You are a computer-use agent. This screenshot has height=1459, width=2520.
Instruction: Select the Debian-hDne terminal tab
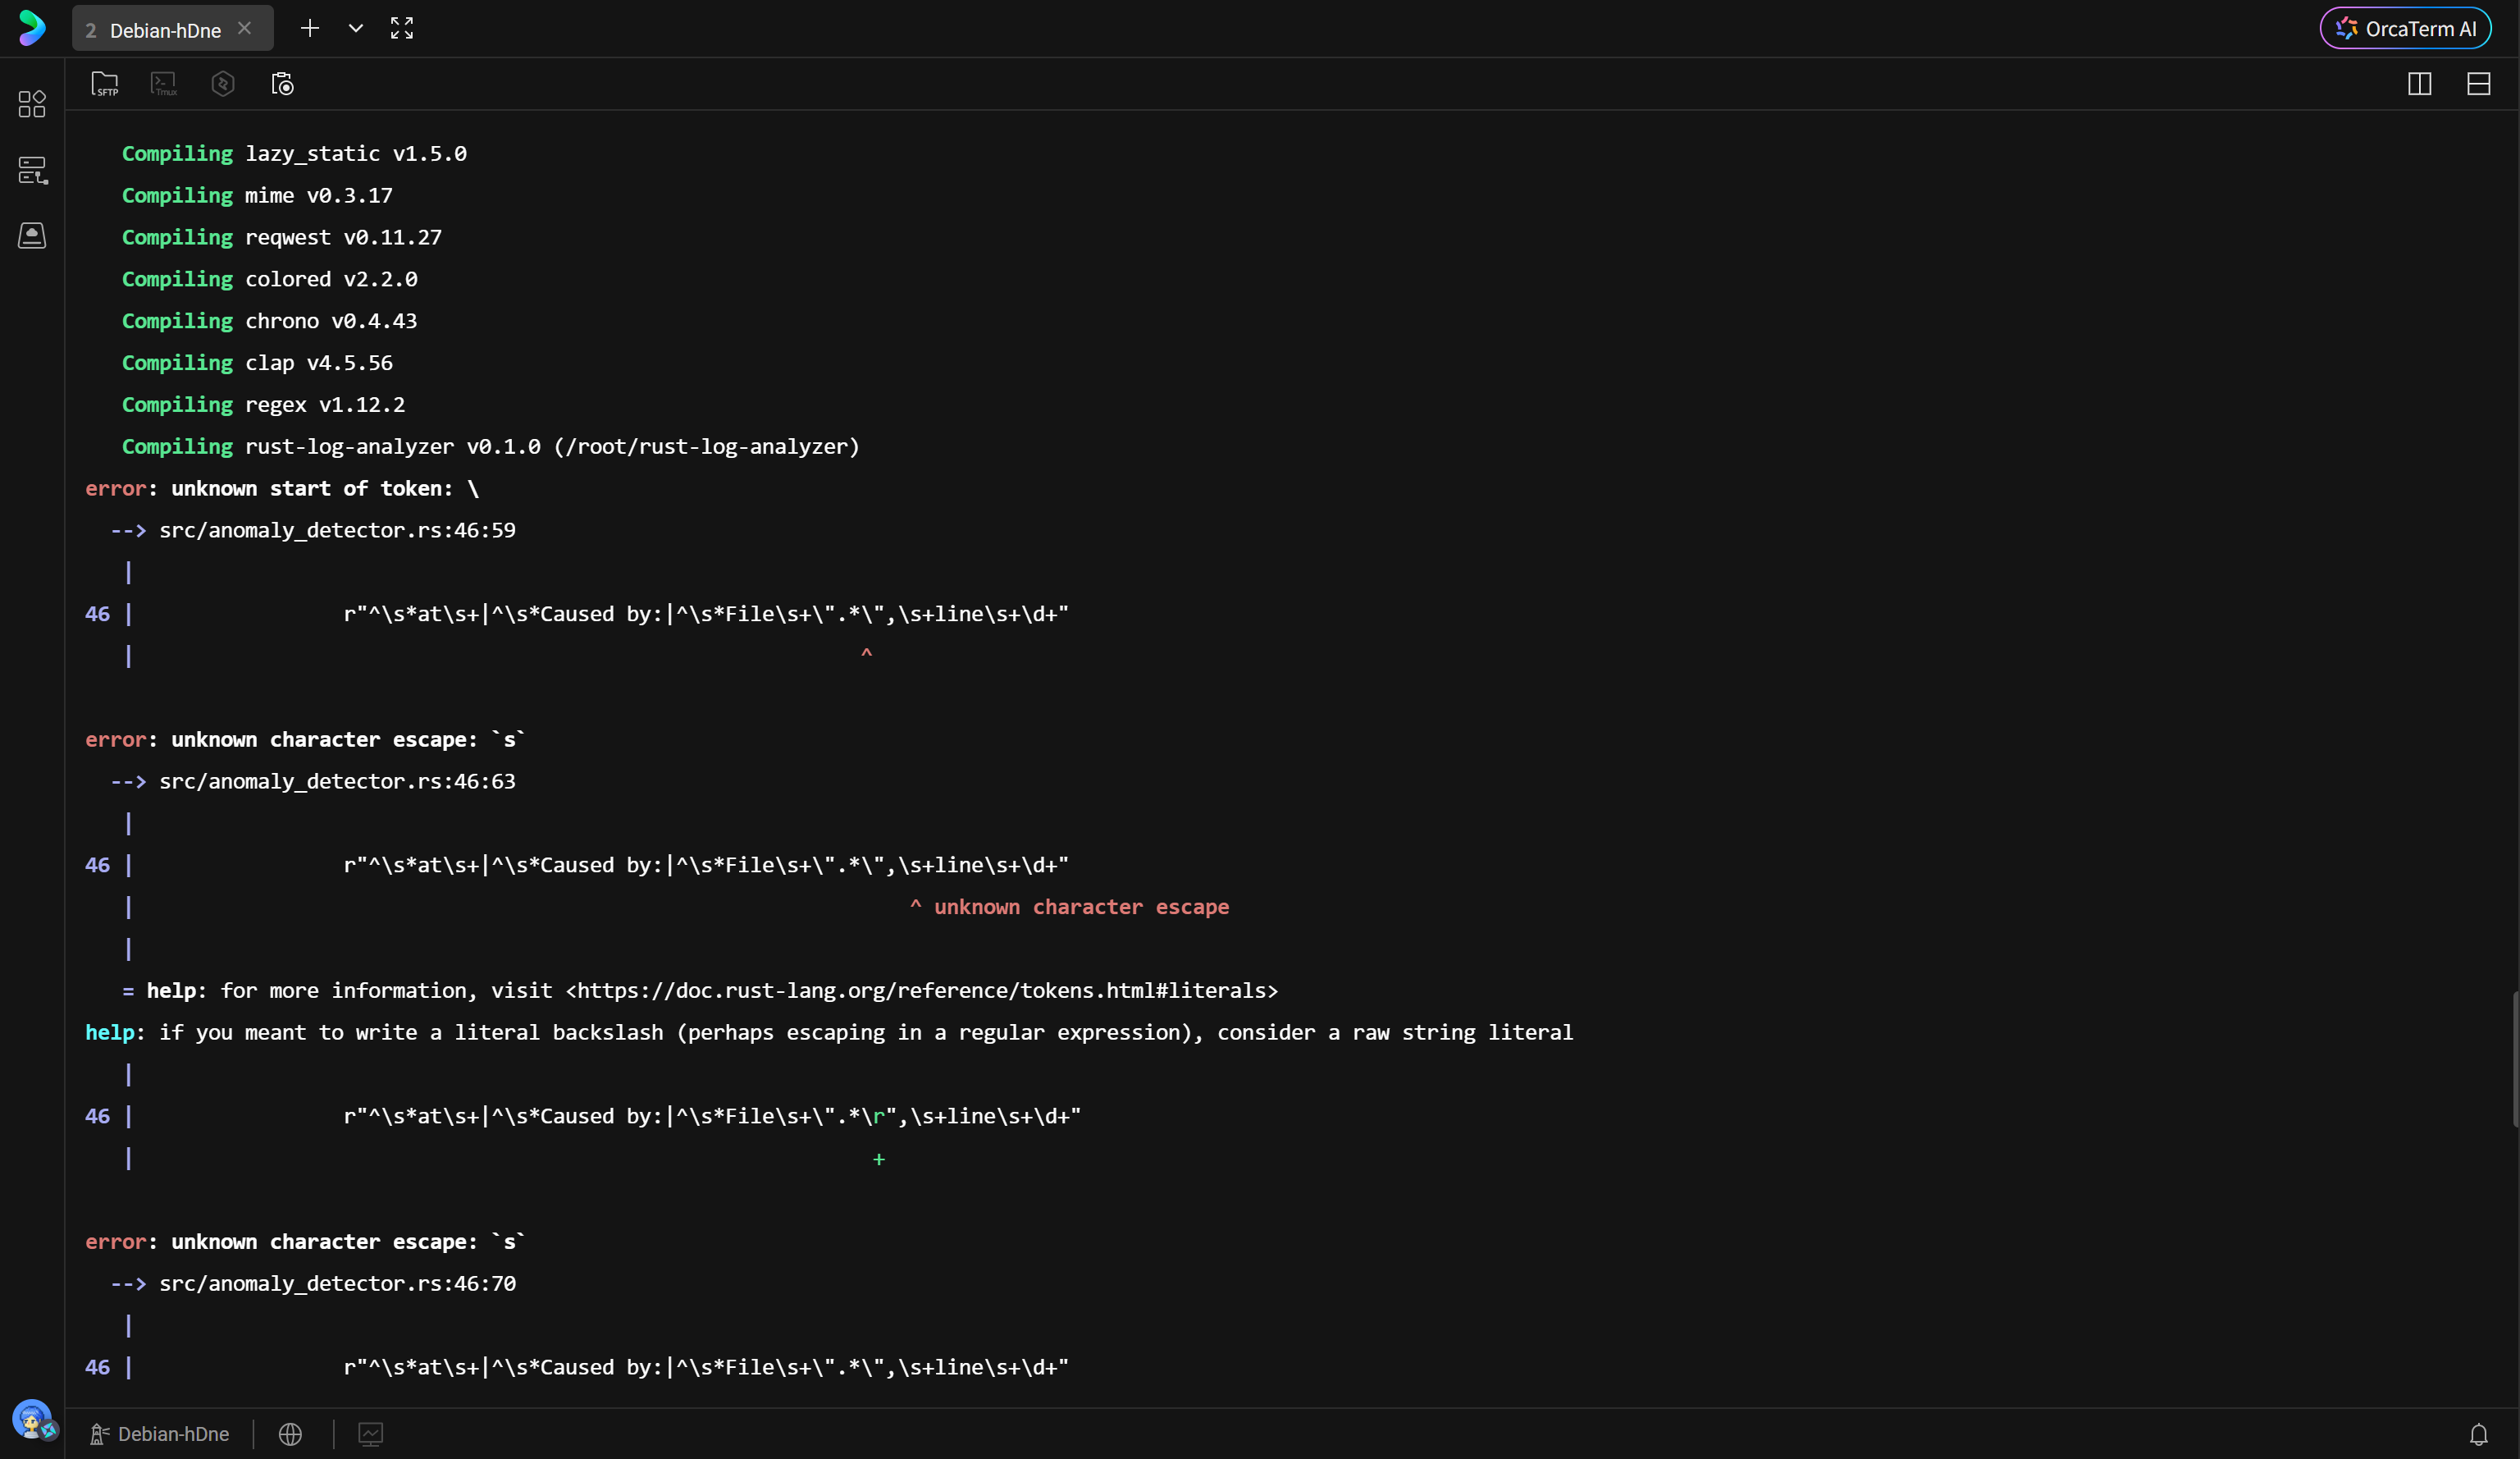(165, 30)
